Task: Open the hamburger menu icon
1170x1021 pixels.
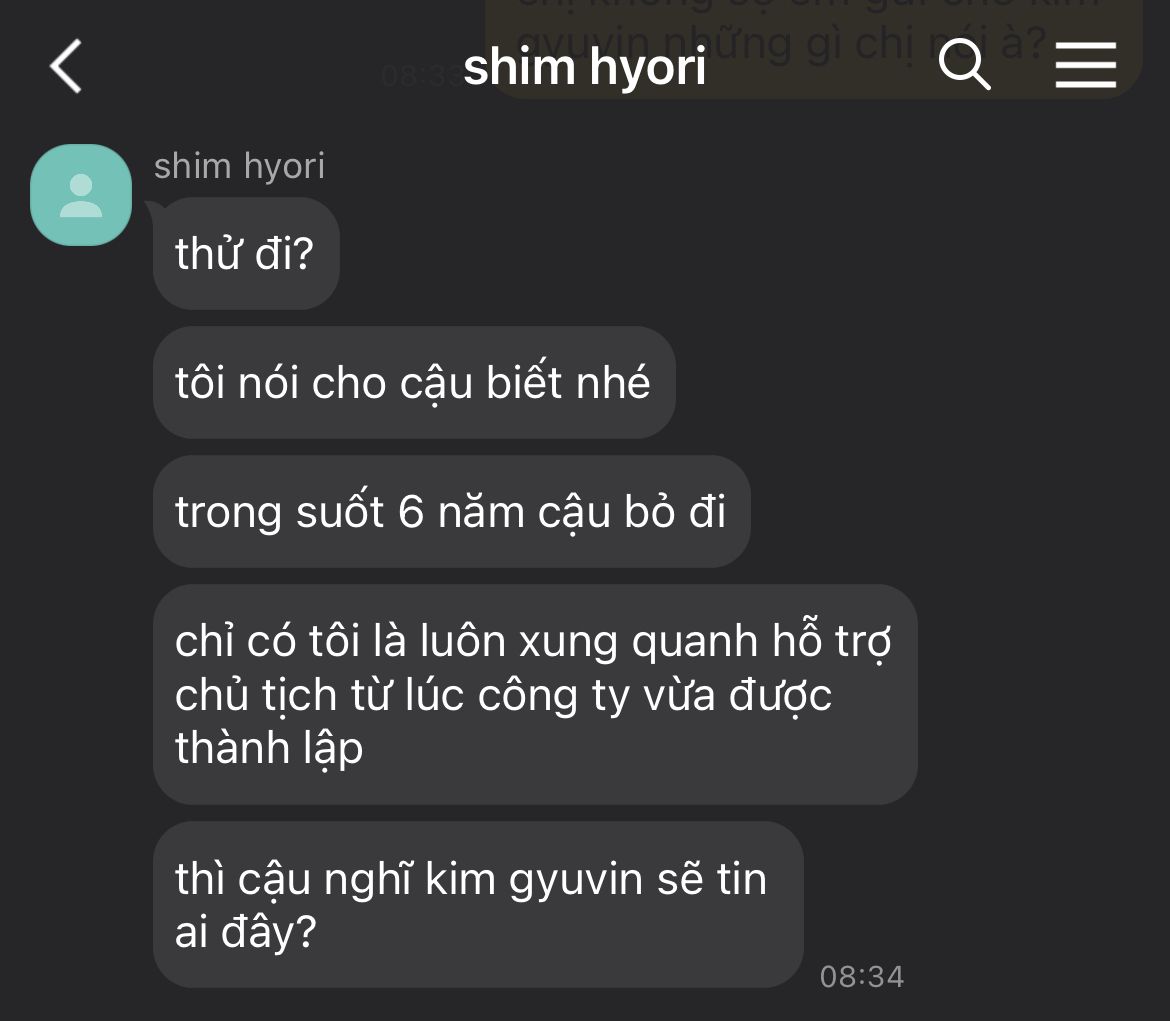Action: [x=1086, y=65]
